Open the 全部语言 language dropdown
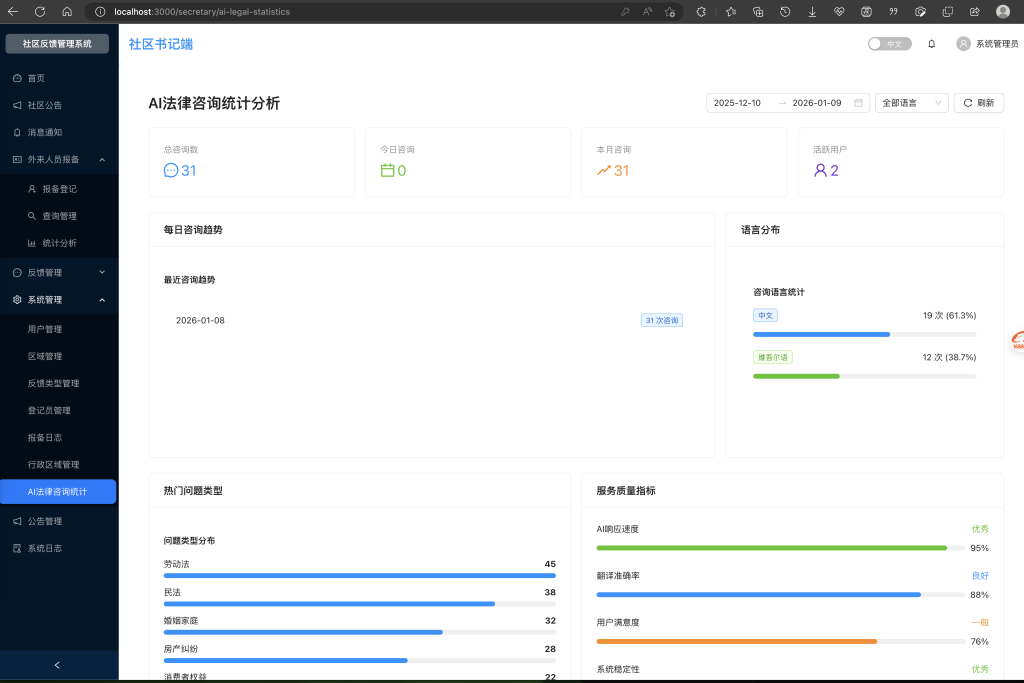 911,103
